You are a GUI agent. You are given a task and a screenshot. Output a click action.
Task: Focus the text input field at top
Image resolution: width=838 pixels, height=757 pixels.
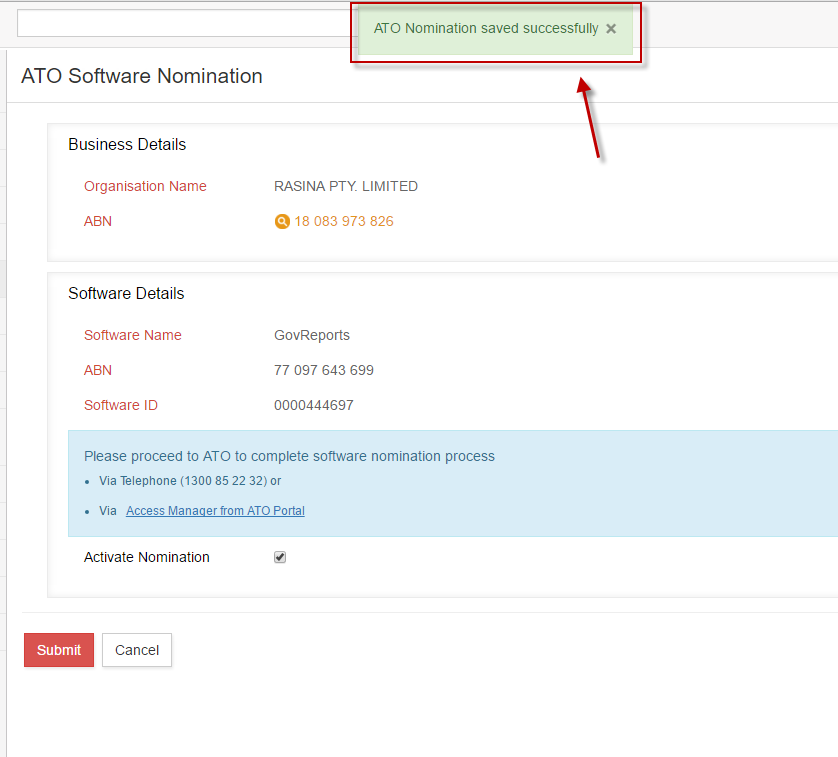tap(180, 24)
